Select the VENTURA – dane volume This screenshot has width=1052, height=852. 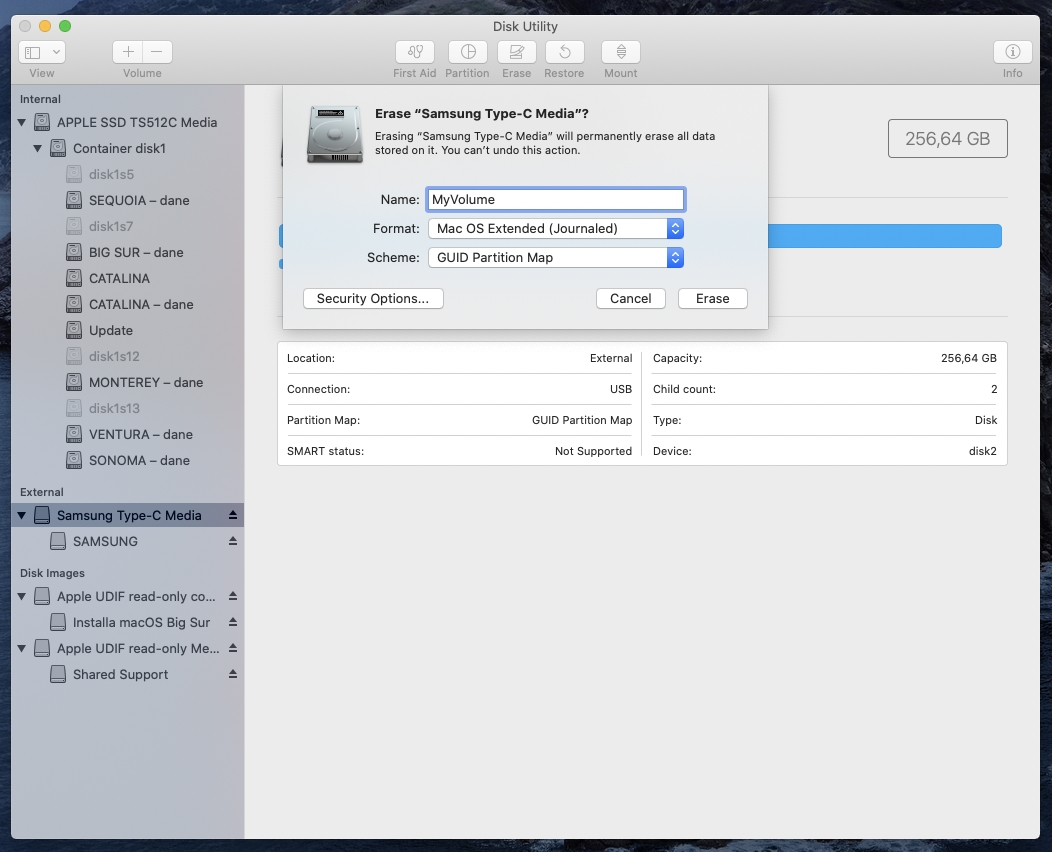[127, 434]
